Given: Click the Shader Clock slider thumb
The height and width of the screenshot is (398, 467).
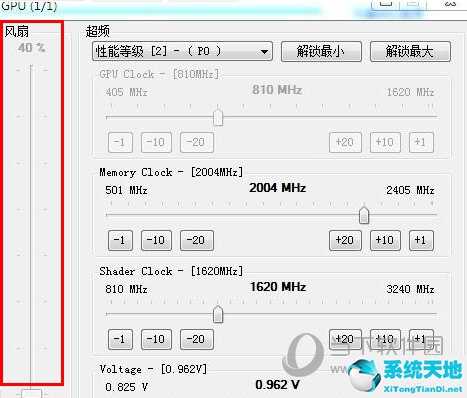Looking at the screenshot, I should click(218, 314).
